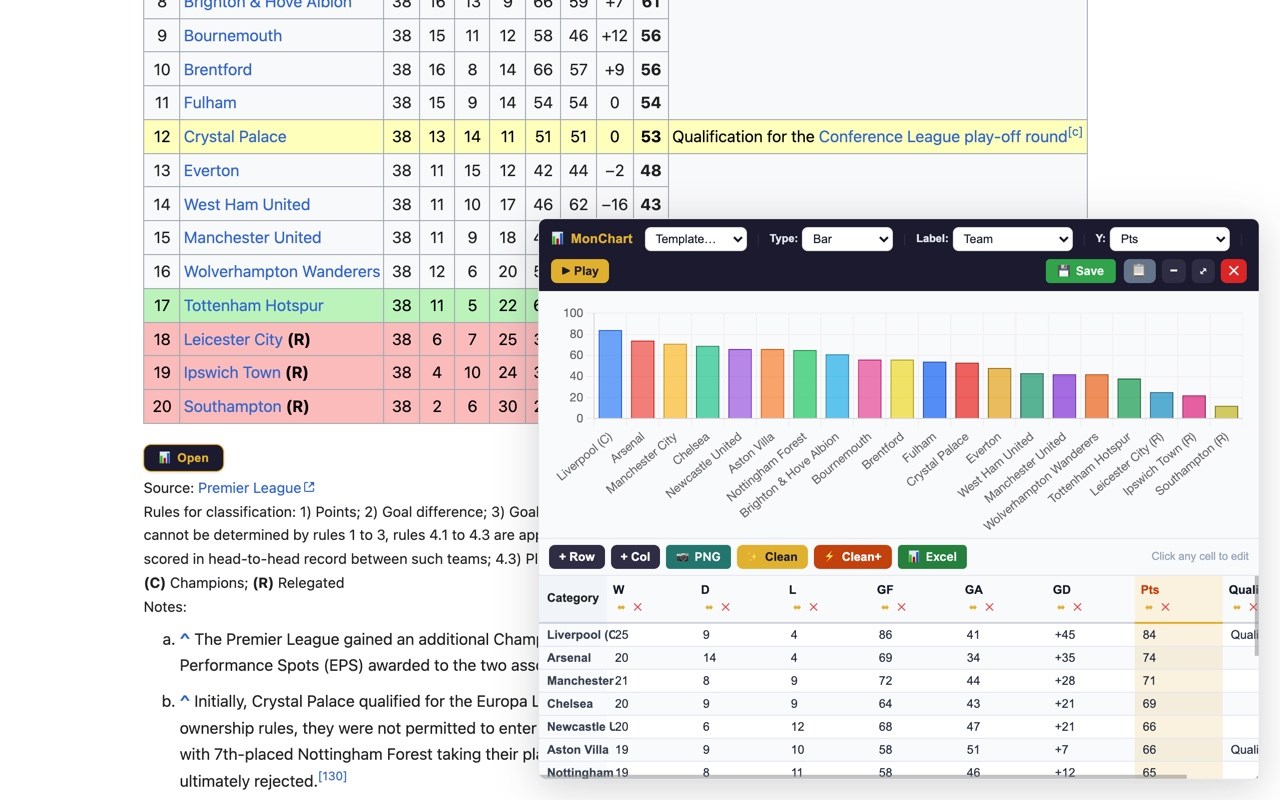Screen dimensions: 1280x800
Task: Edit the Arsenal GD cell showing +35
Action: point(1090,658)
